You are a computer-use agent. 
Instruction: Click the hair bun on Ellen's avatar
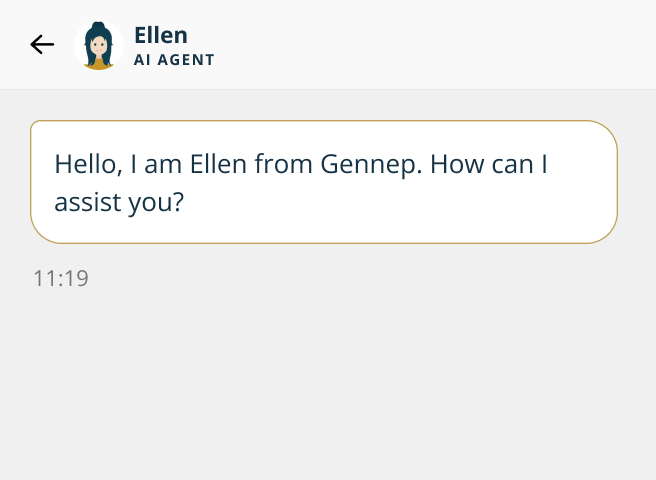click(x=98, y=26)
